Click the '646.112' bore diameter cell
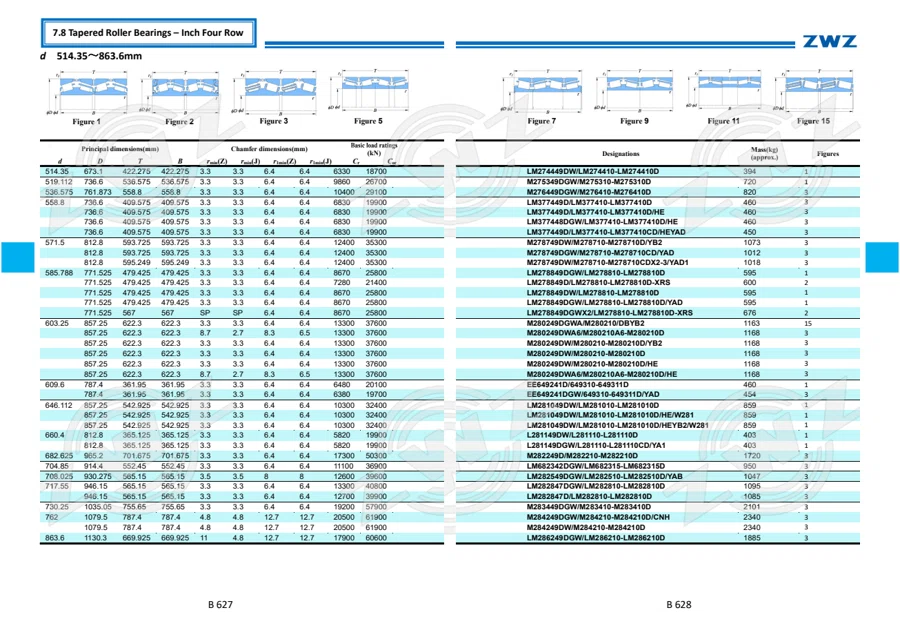 coord(59,405)
